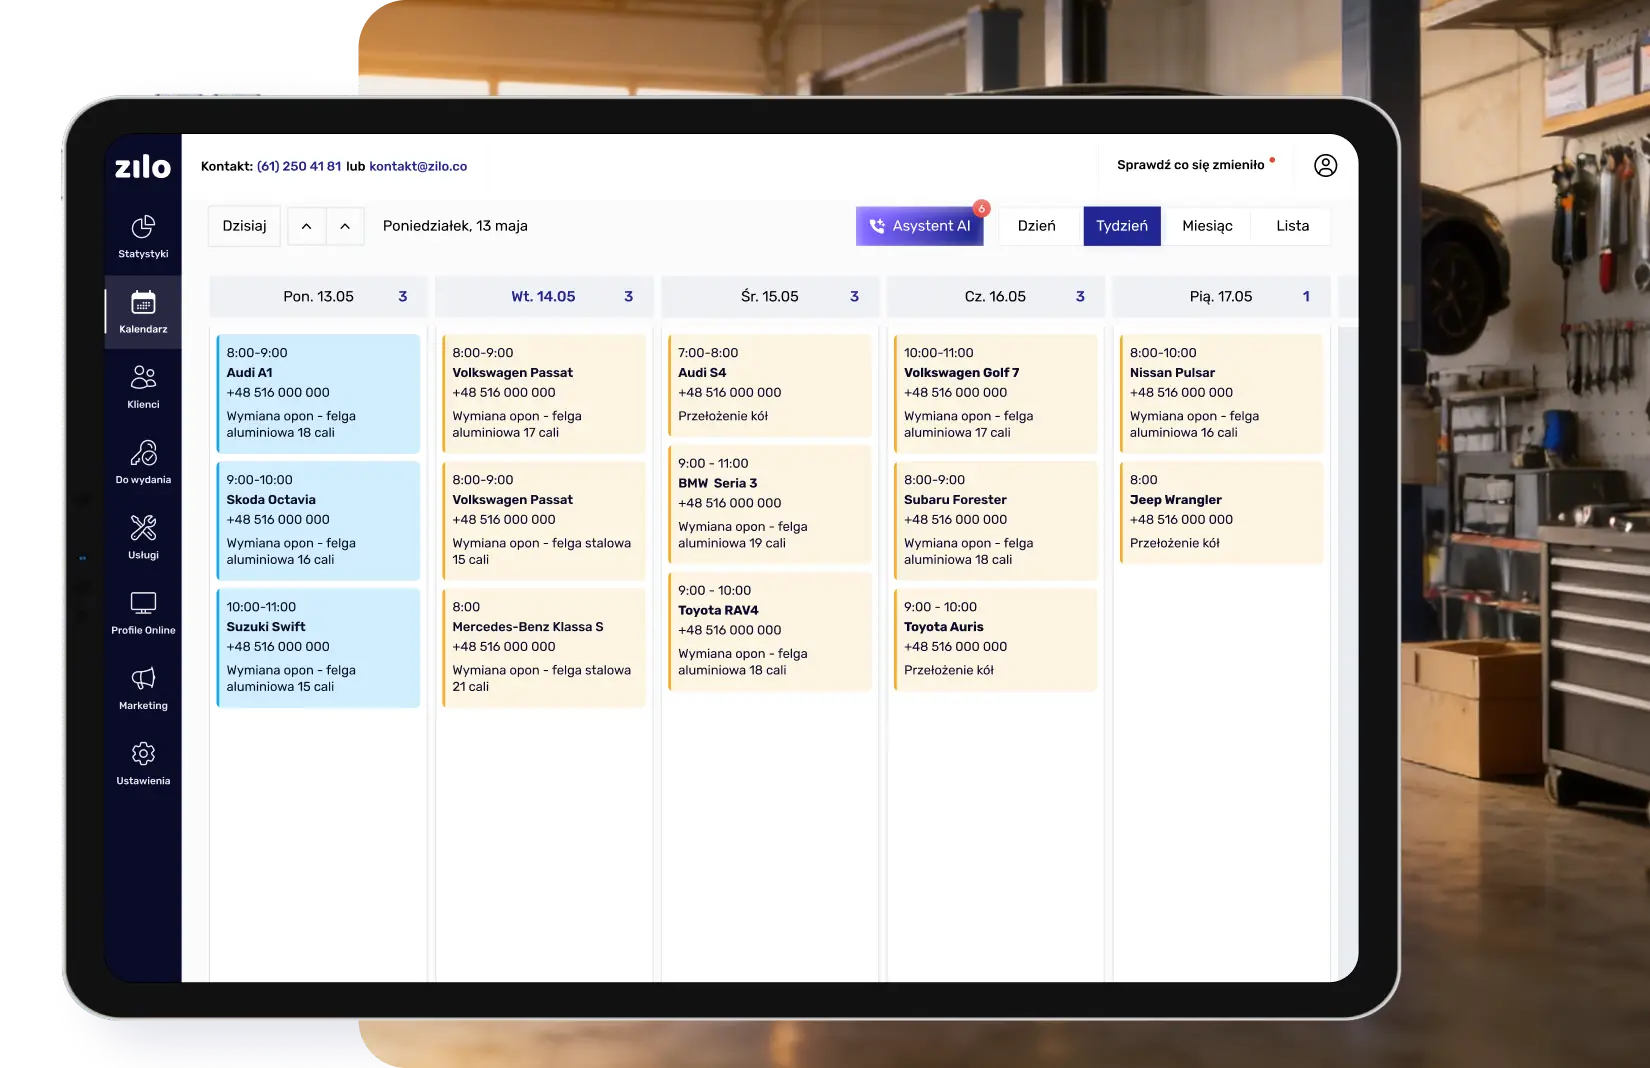Open the Suzuki Swift appointment card
This screenshot has width=1650, height=1068.
[318, 647]
